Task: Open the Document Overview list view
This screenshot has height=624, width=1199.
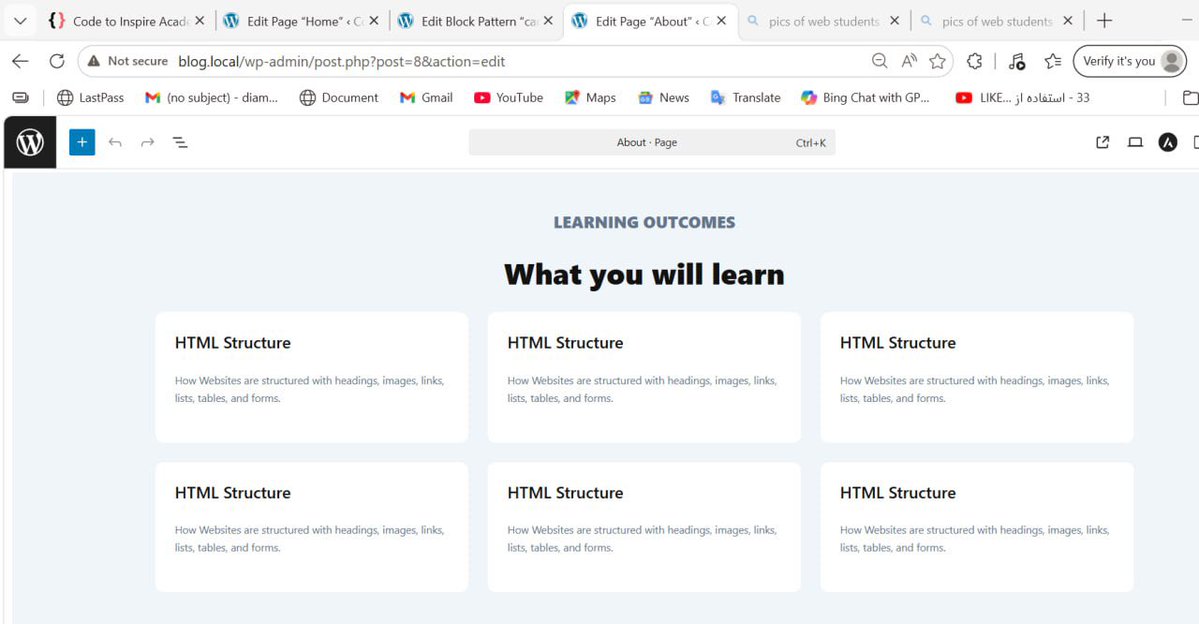Action: coord(180,142)
